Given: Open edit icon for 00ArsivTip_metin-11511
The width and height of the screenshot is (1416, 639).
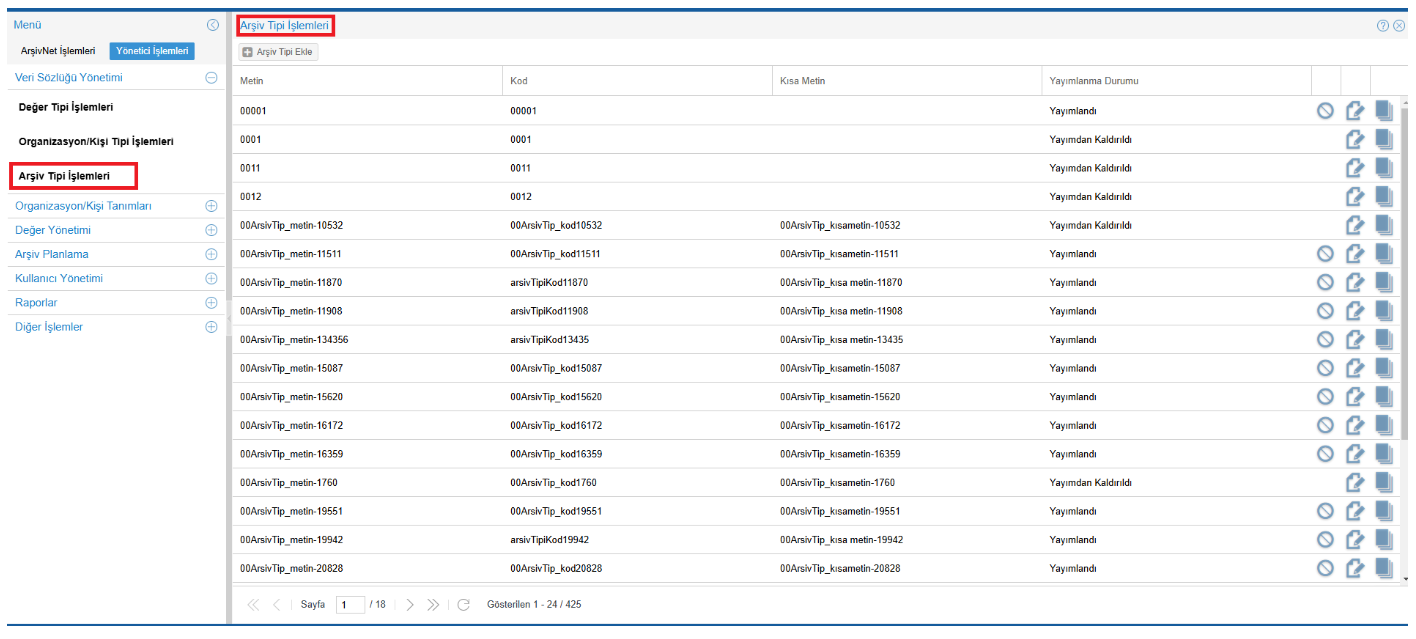Looking at the screenshot, I should click(x=1355, y=254).
